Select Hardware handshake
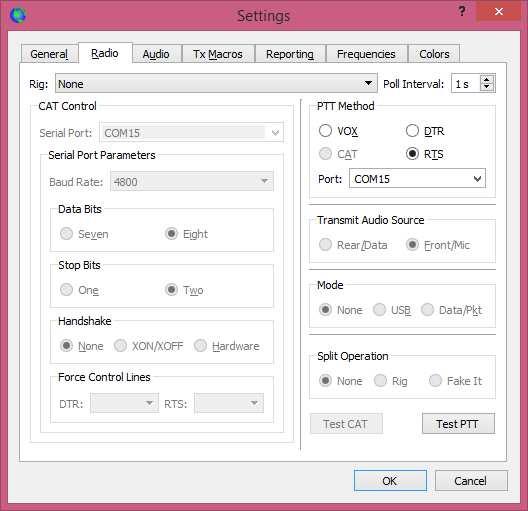Viewport: 528px width, 511px height. [x=227, y=346]
